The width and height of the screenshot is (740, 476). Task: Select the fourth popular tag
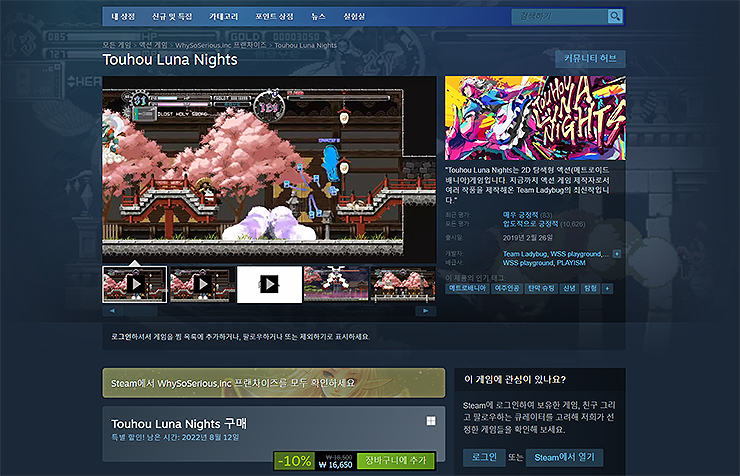pos(569,288)
